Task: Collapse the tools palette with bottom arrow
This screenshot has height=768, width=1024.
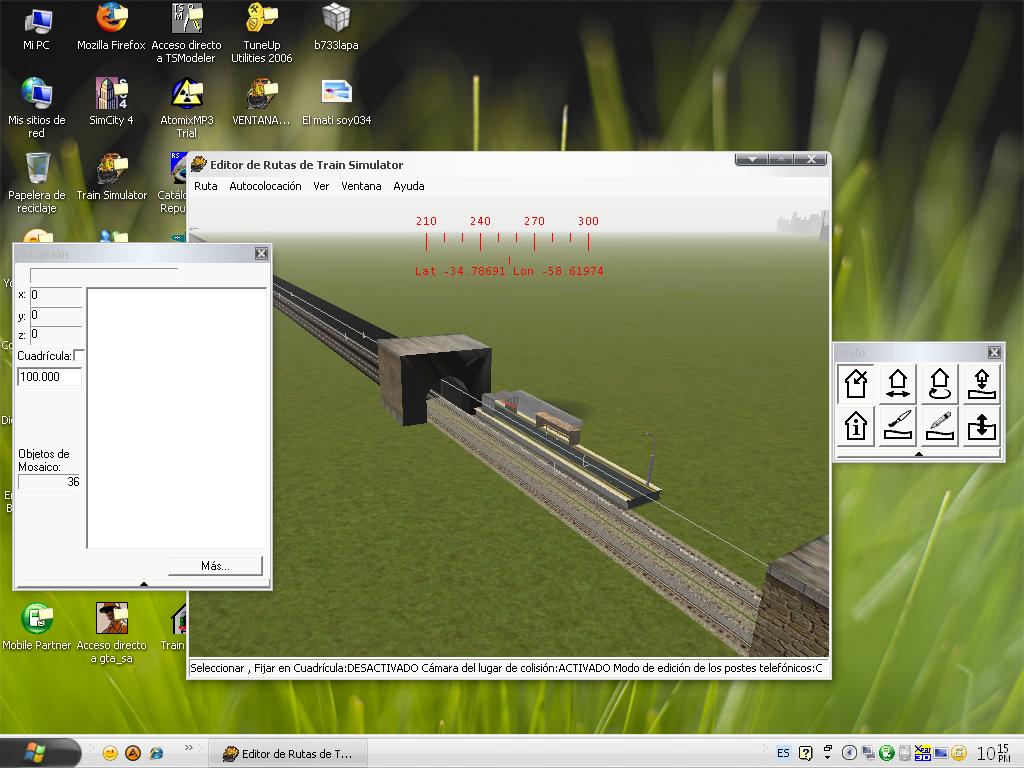Action: (x=918, y=454)
